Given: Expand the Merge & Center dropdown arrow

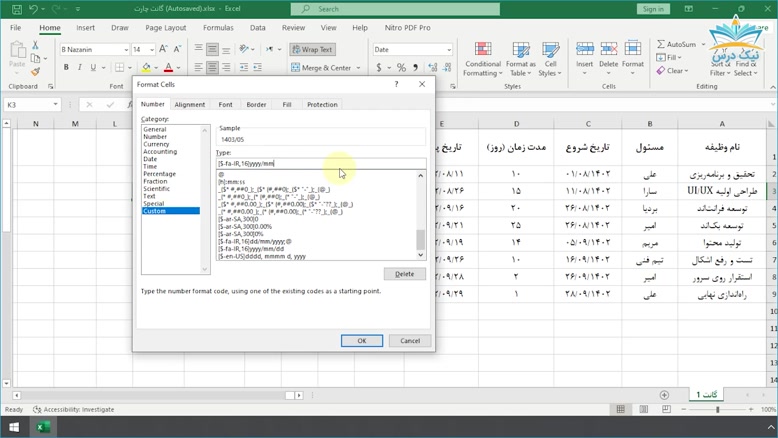Looking at the screenshot, I should coord(358,68).
